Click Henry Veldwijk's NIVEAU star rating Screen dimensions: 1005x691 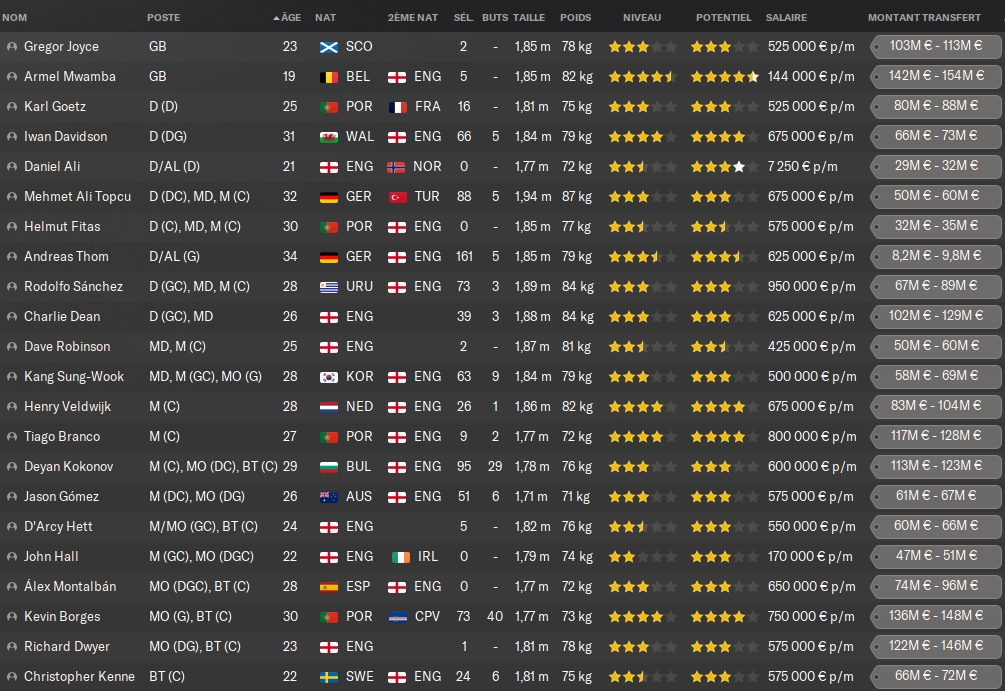pyautogui.click(x=641, y=407)
